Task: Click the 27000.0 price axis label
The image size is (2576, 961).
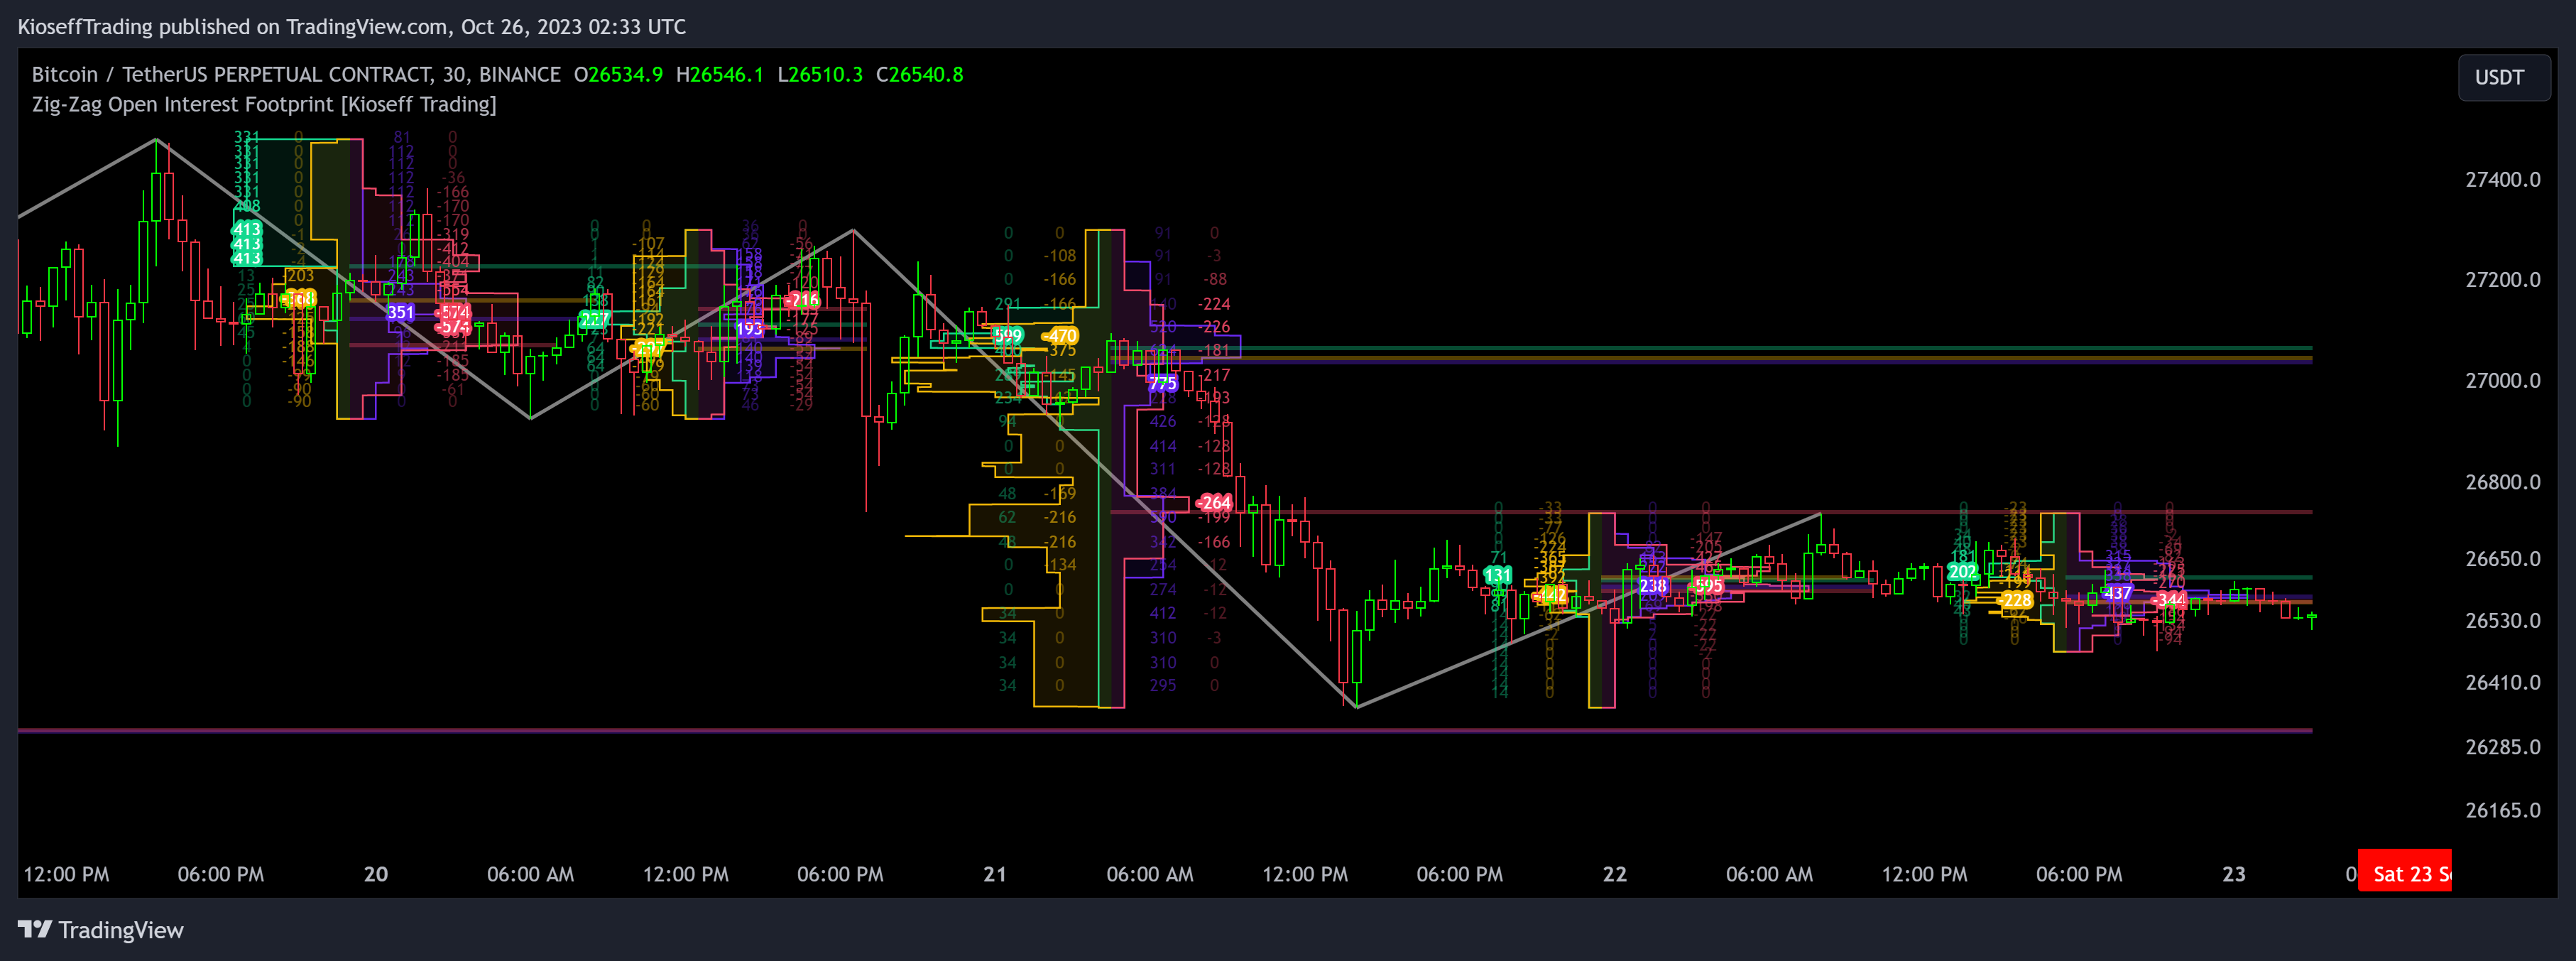Action: click(2503, 381)
